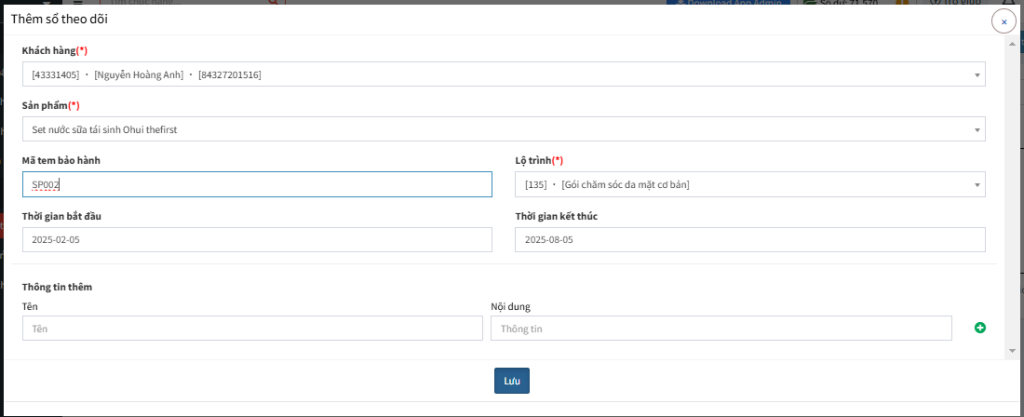Click the caret arrow of Khách hàng field

tap(978, 75)
